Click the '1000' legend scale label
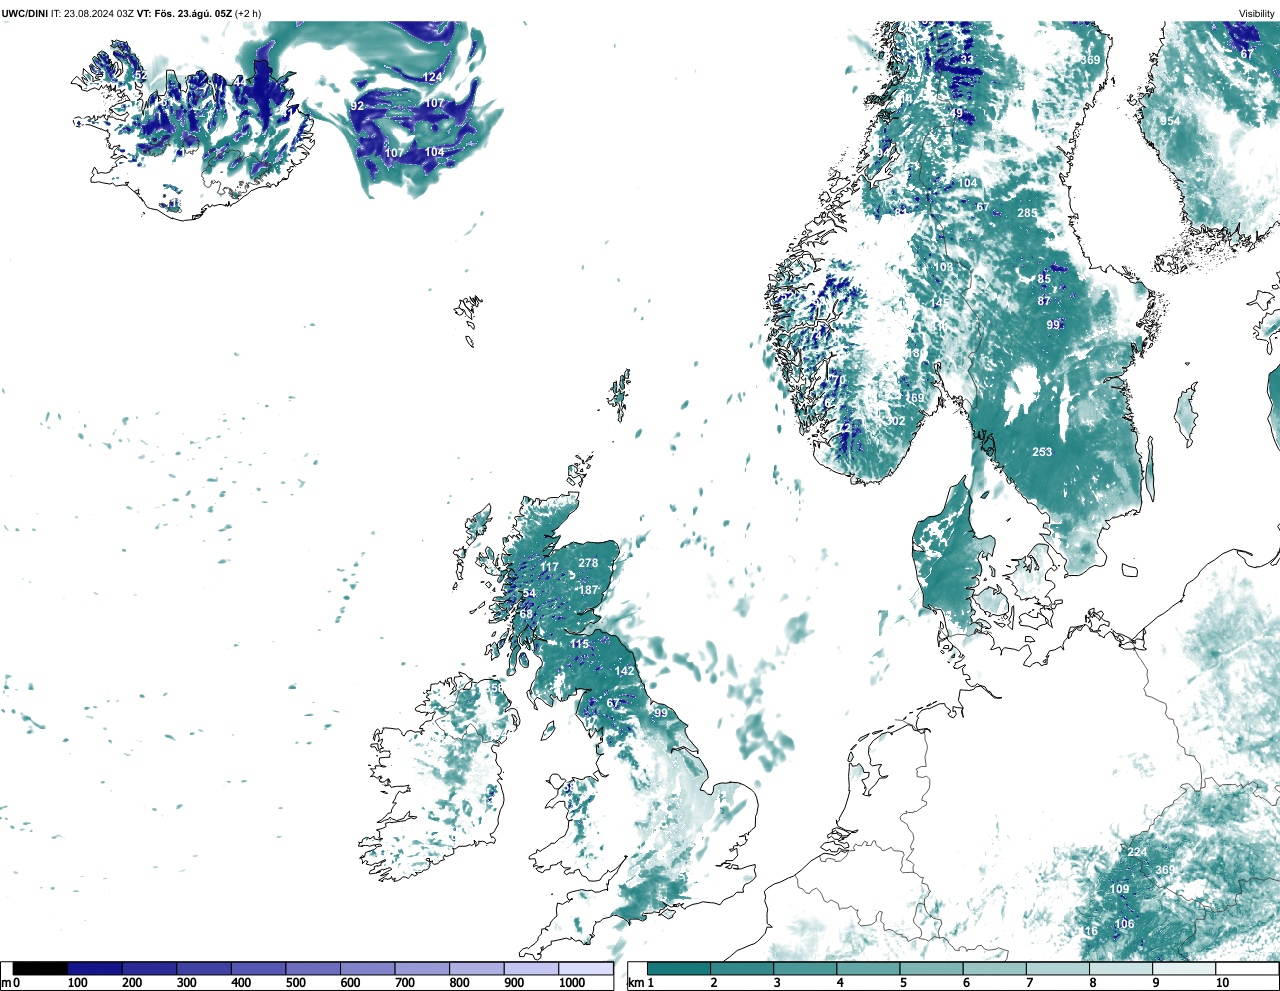1280x991 pixels. click(x=572, y=983)
